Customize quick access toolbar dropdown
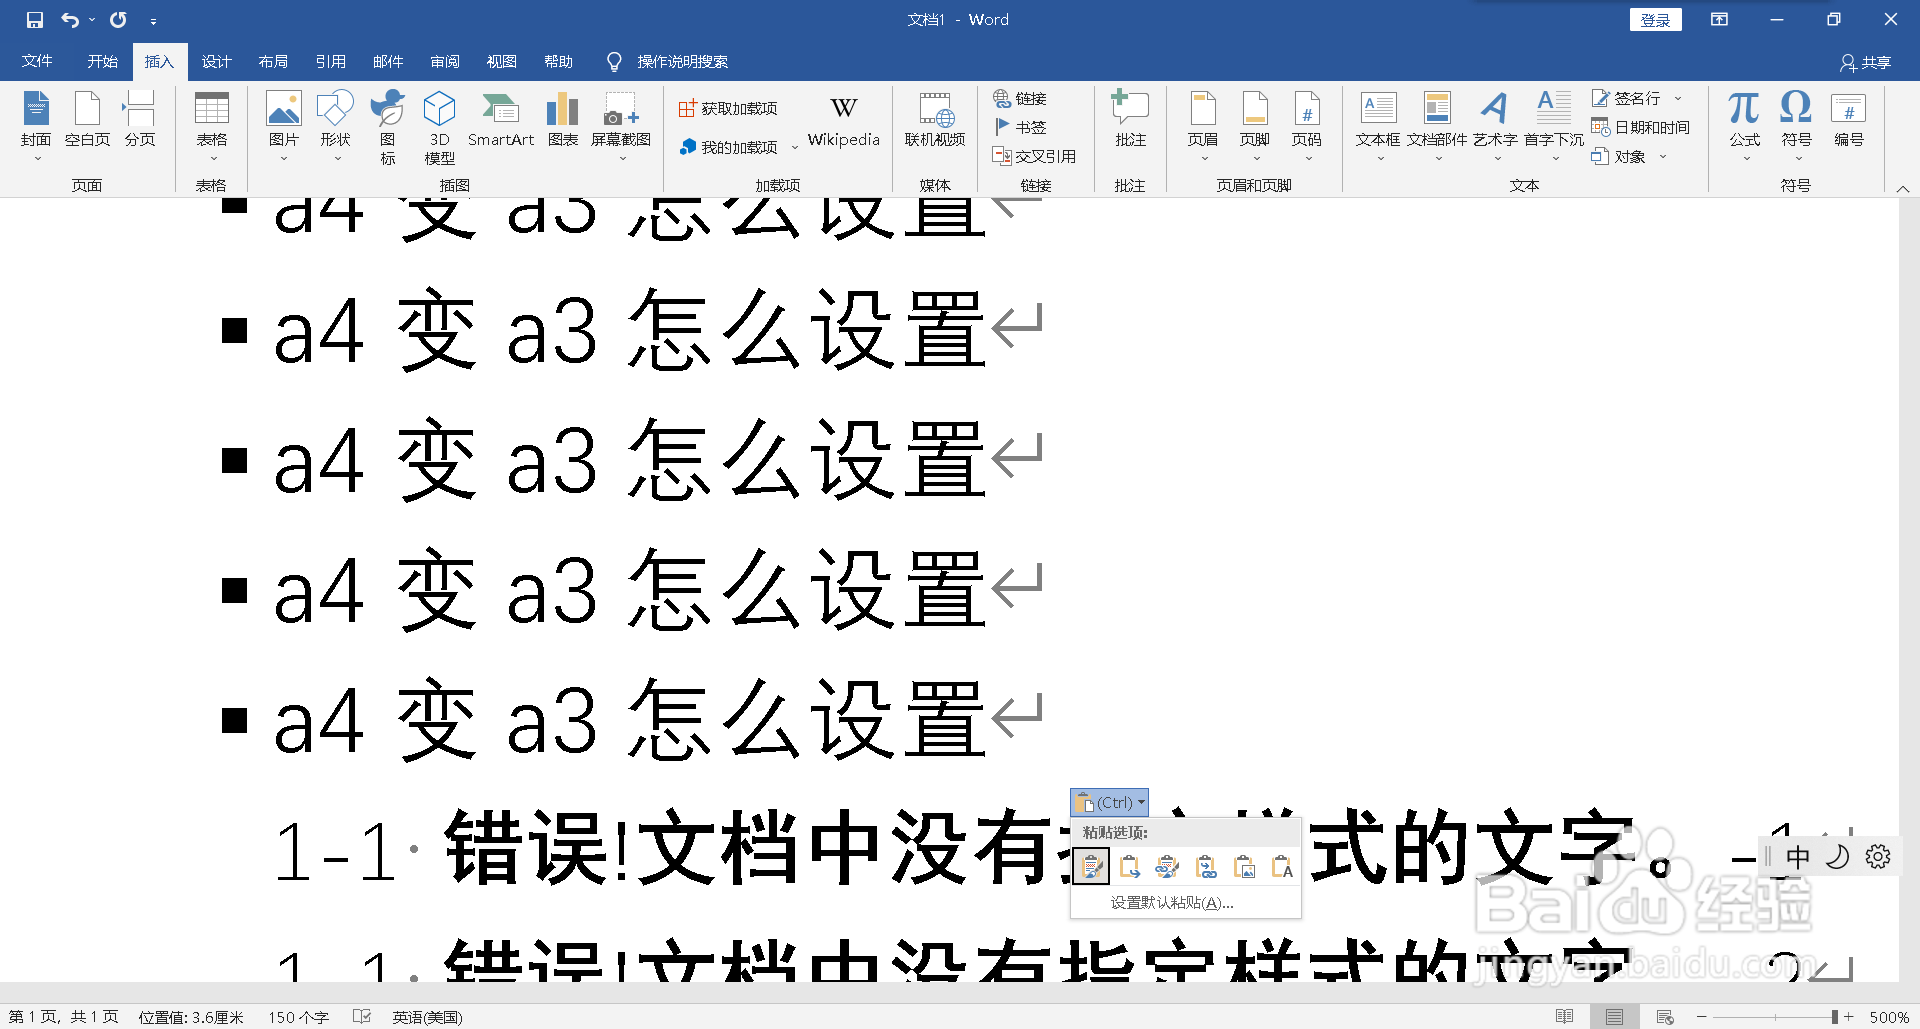 click(153, 20)
